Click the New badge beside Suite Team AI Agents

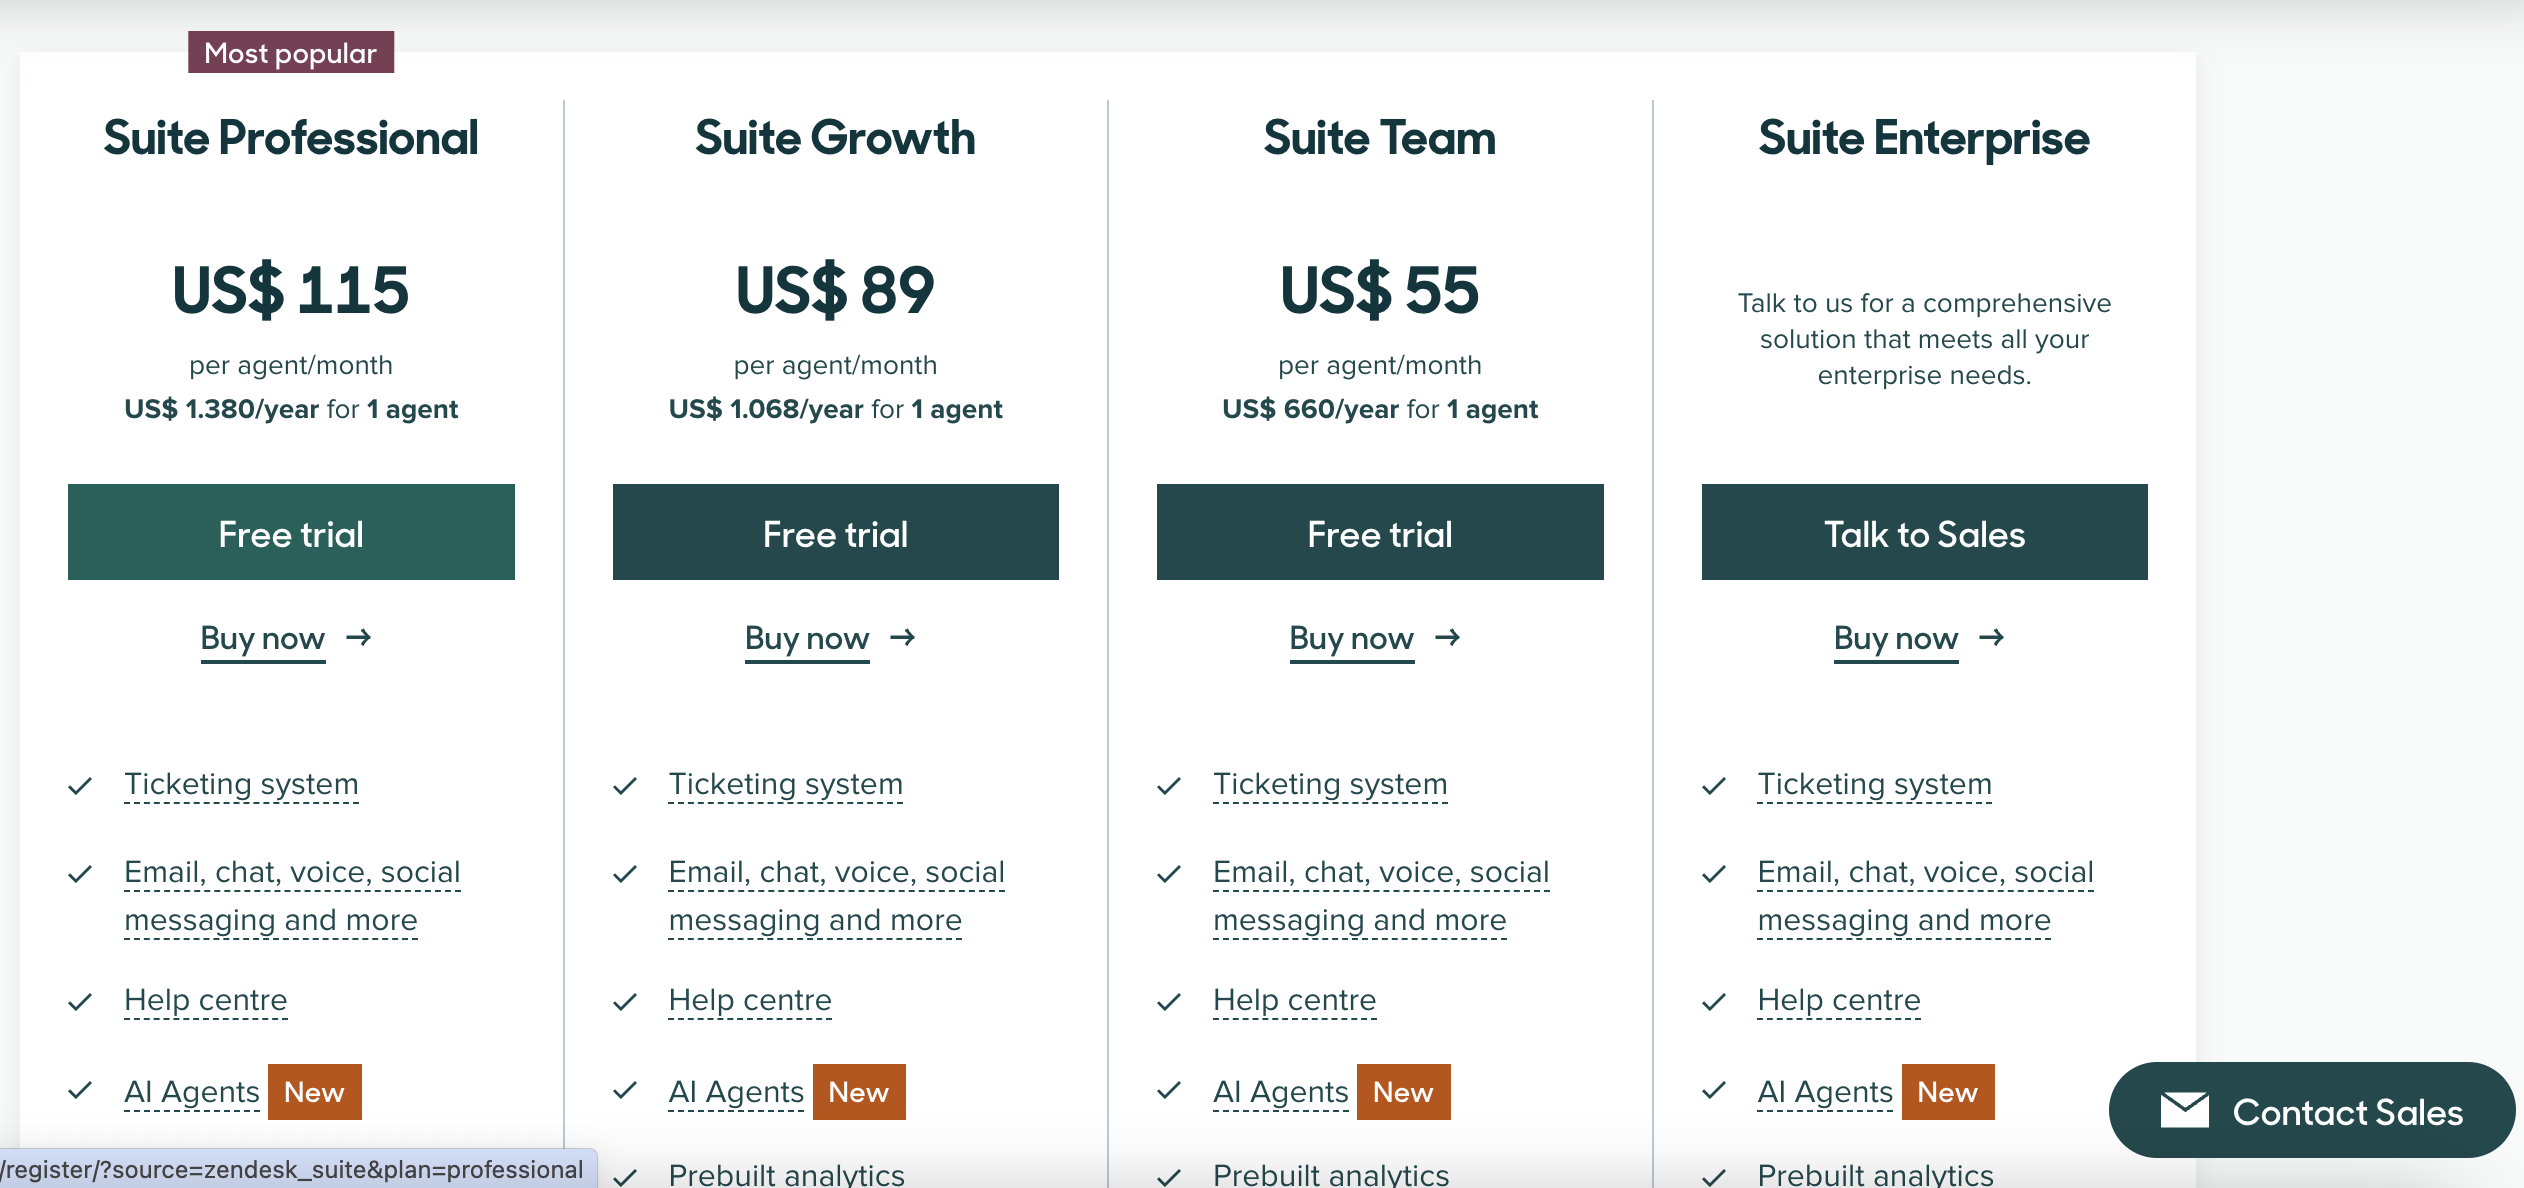pos(1403,1092)
